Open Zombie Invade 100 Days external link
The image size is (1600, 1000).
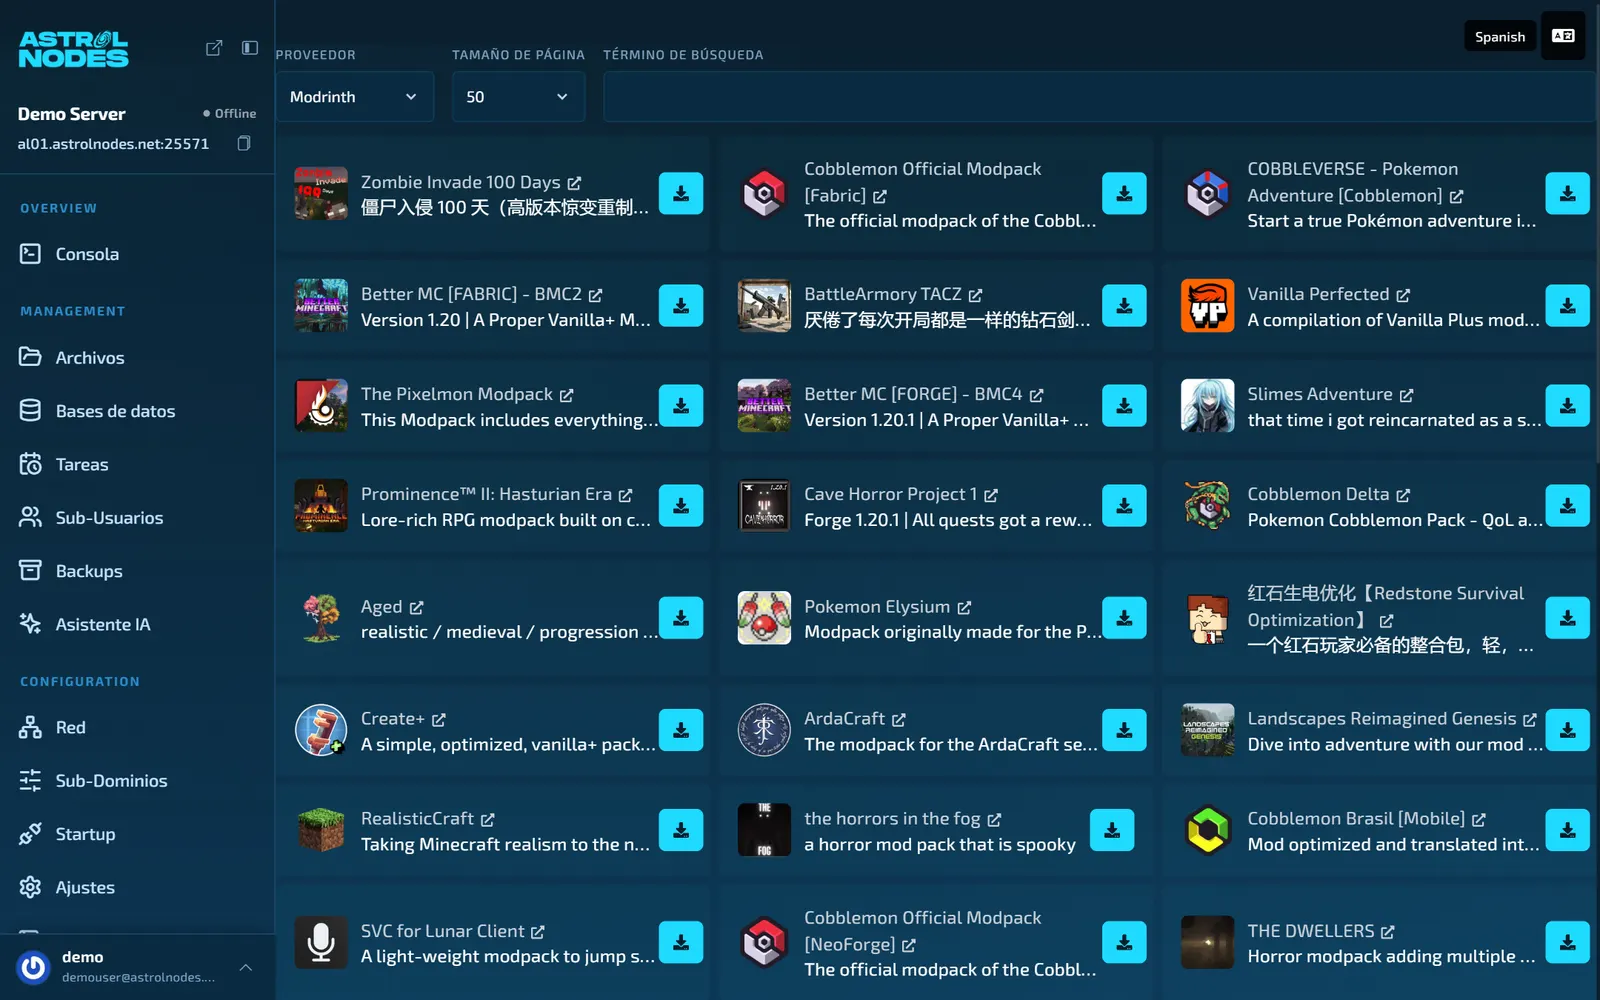pos(574,183)
